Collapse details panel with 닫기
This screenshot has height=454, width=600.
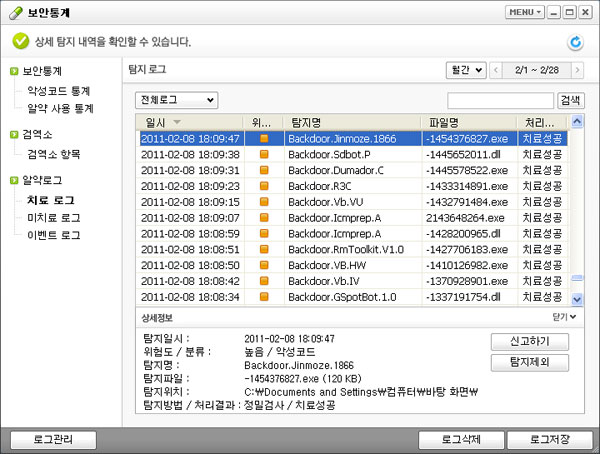click(x=566, y=316)
